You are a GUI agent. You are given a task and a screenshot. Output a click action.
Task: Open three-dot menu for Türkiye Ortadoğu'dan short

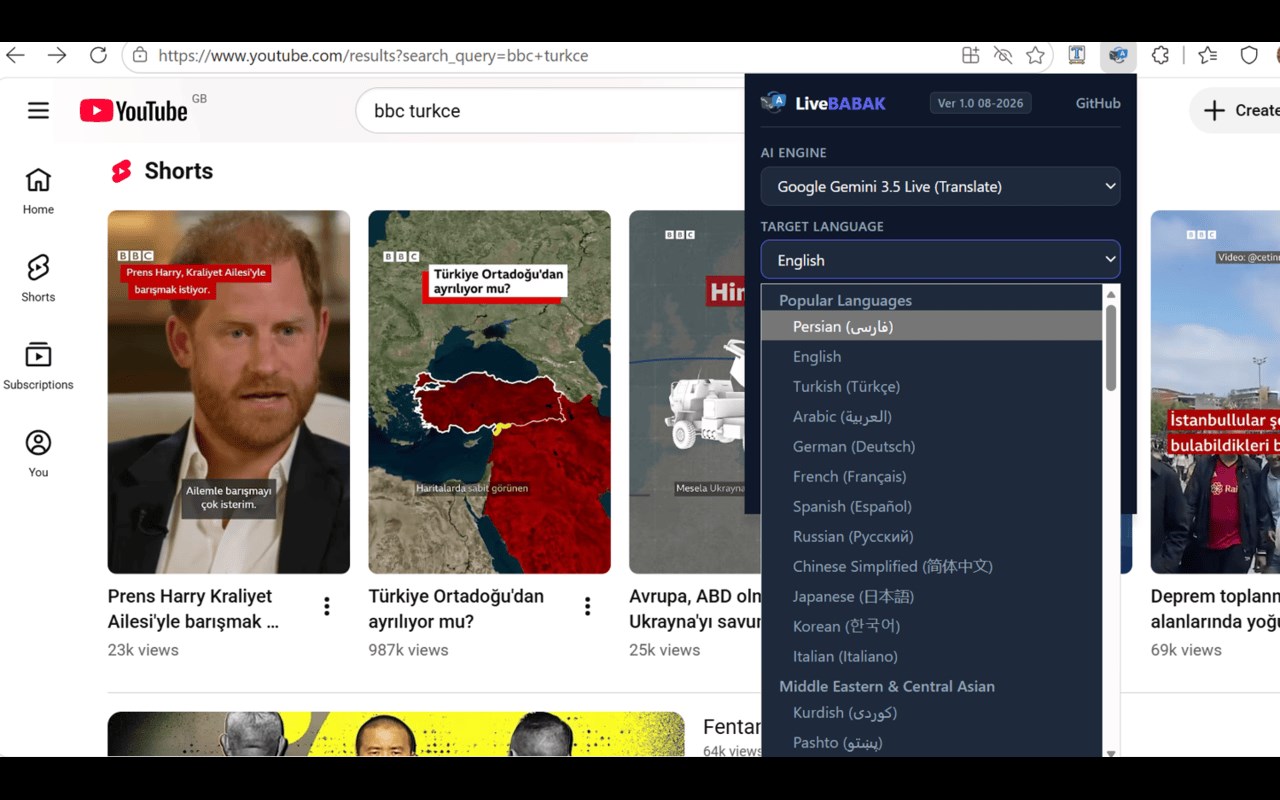tap(587, 606)
